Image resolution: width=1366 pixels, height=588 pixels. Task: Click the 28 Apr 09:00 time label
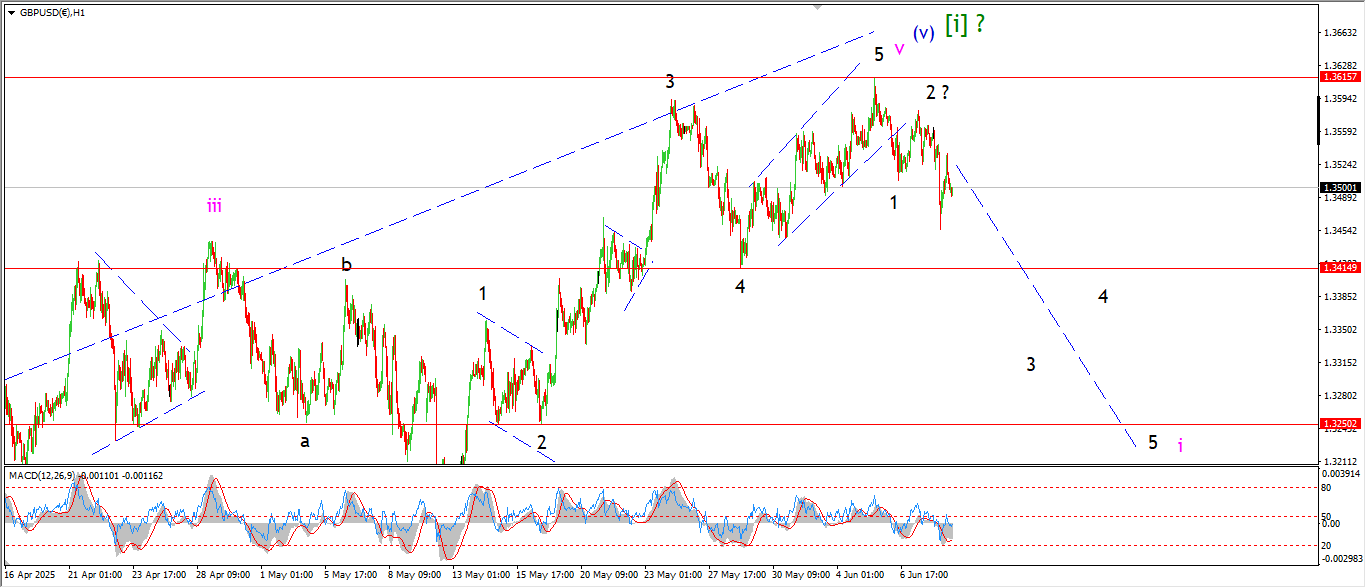(222, 575)
